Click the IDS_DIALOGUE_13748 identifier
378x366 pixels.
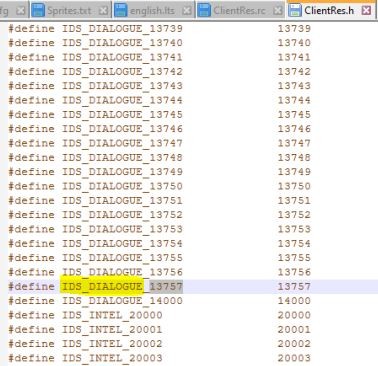(x=122, y=158)
